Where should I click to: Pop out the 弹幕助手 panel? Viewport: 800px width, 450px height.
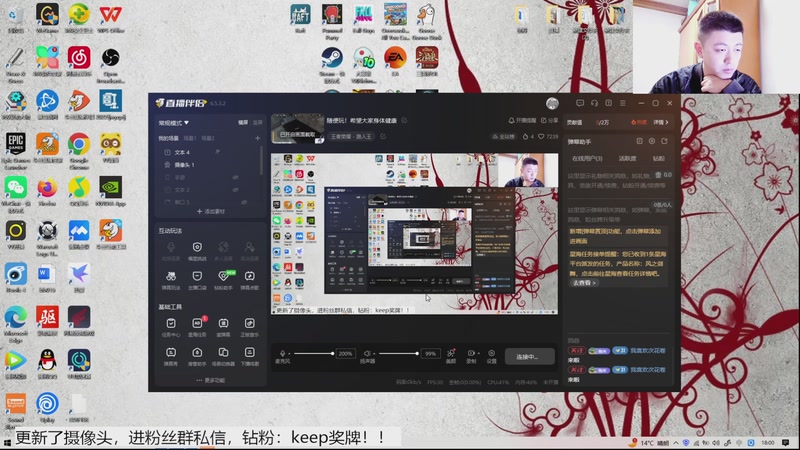[x=664, y=141]
